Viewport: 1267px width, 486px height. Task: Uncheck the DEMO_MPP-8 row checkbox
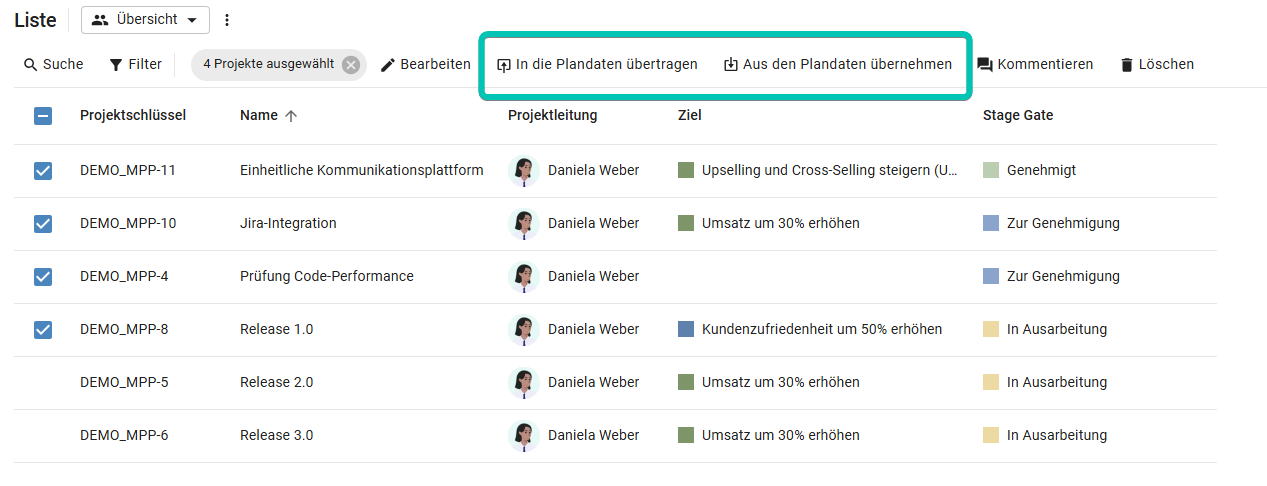pos(43,329)
